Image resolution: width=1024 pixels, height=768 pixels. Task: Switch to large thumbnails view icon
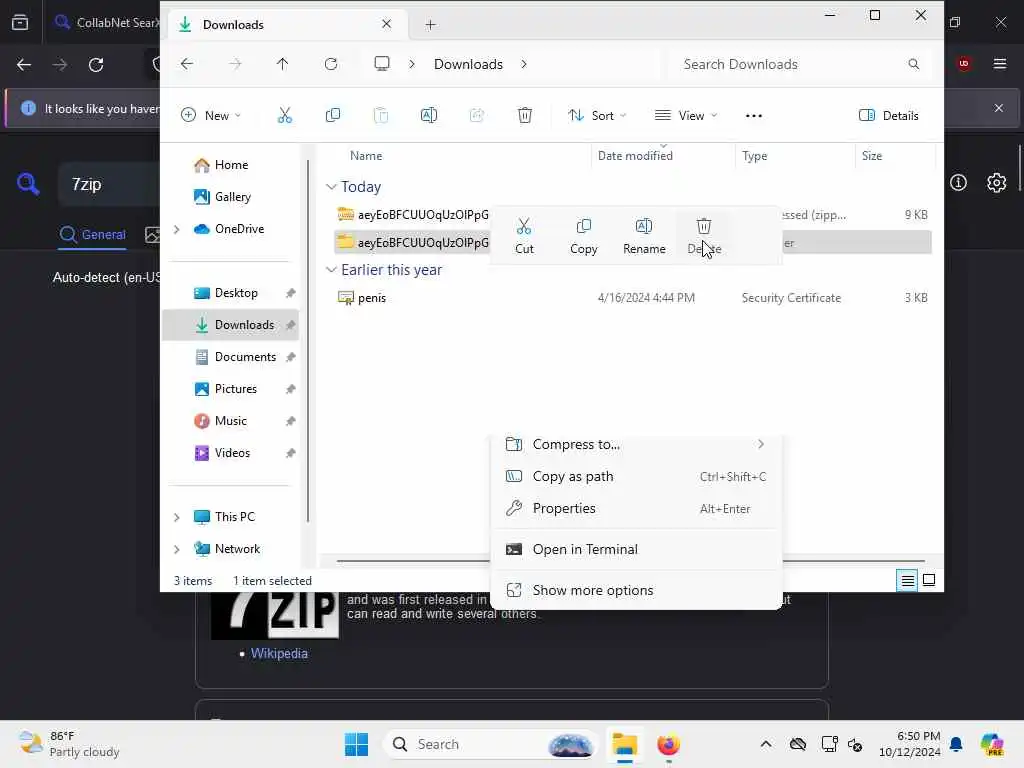[929, 580]
